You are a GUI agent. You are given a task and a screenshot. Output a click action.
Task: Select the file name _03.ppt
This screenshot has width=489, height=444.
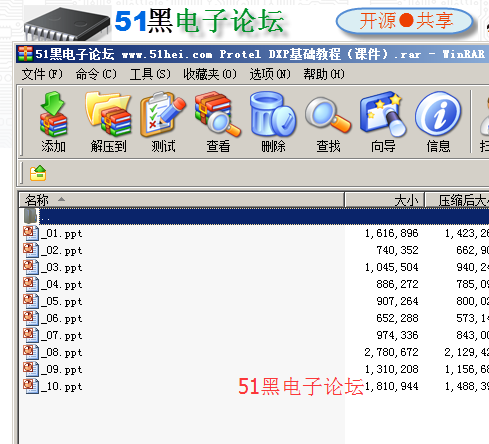[62, 267]
